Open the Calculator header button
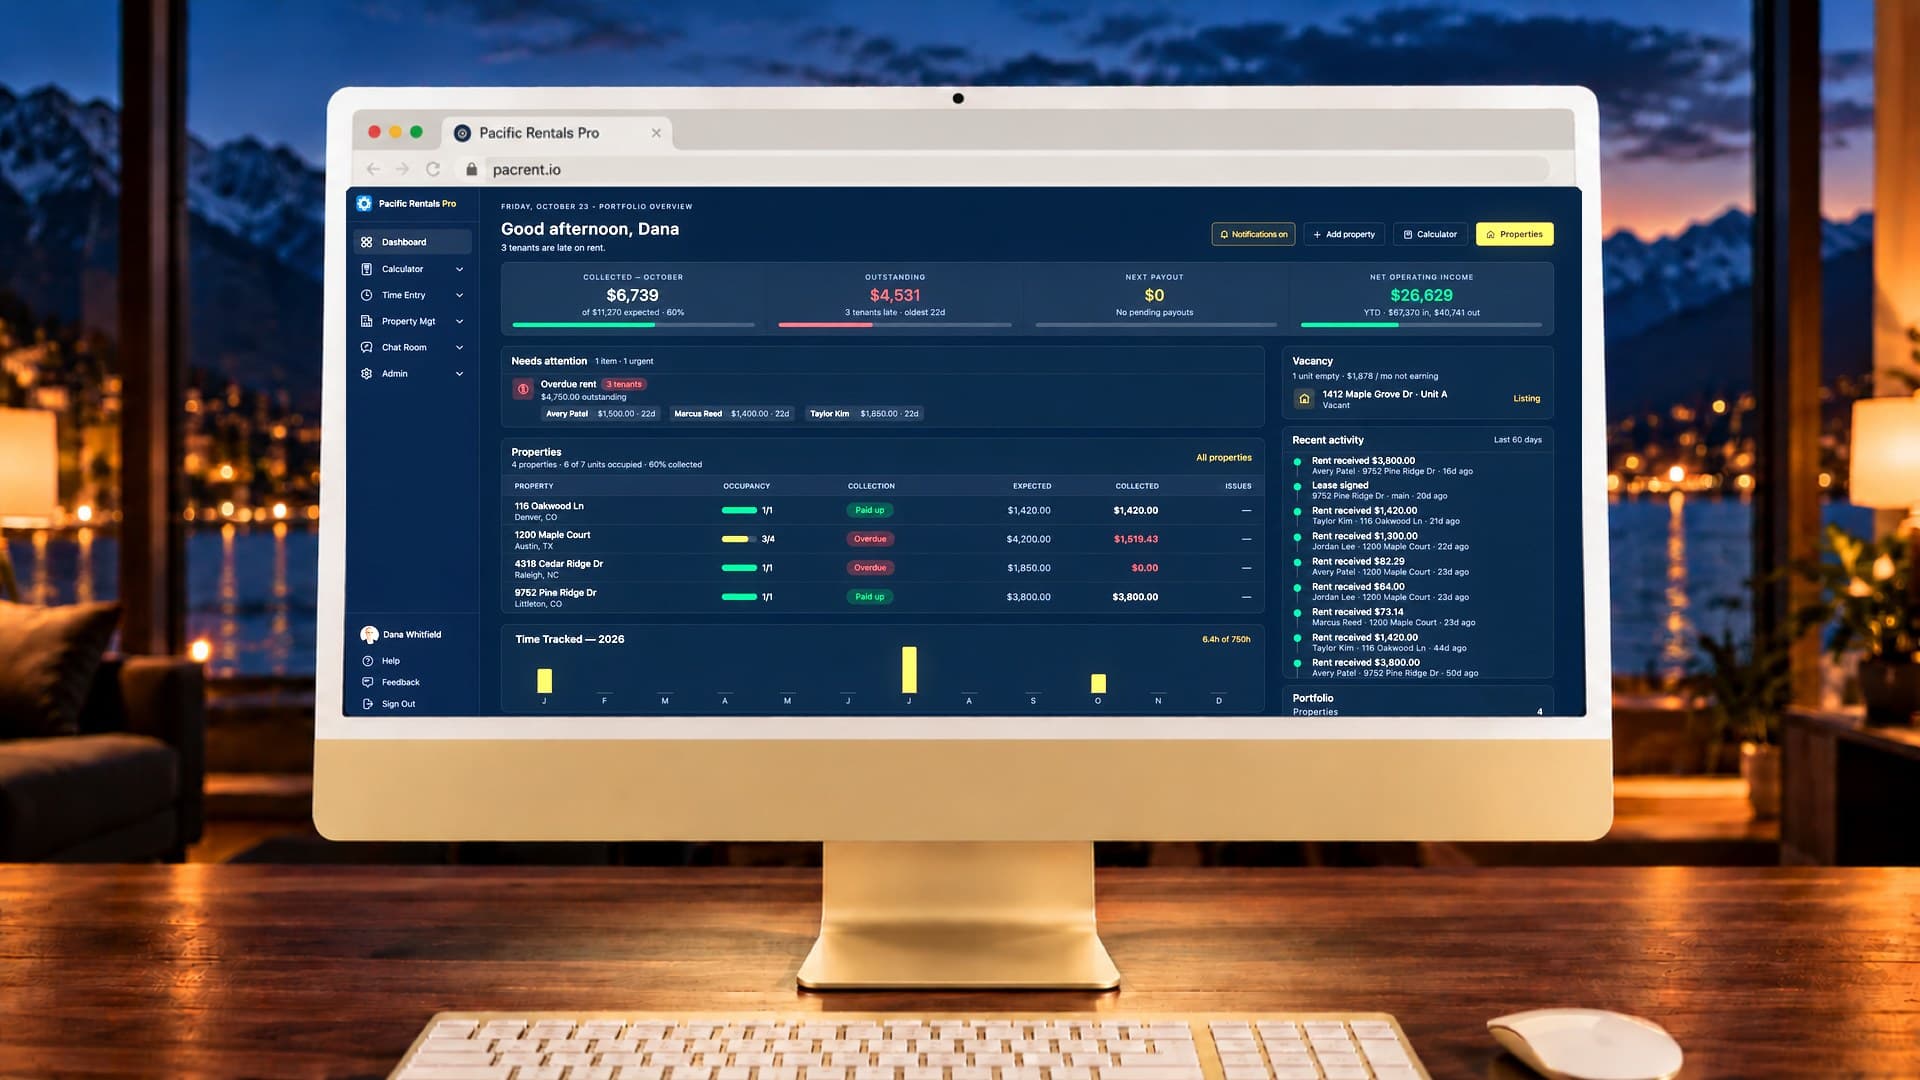Viewport: 1920px width, 1080px height. (x=1430, y=234)
